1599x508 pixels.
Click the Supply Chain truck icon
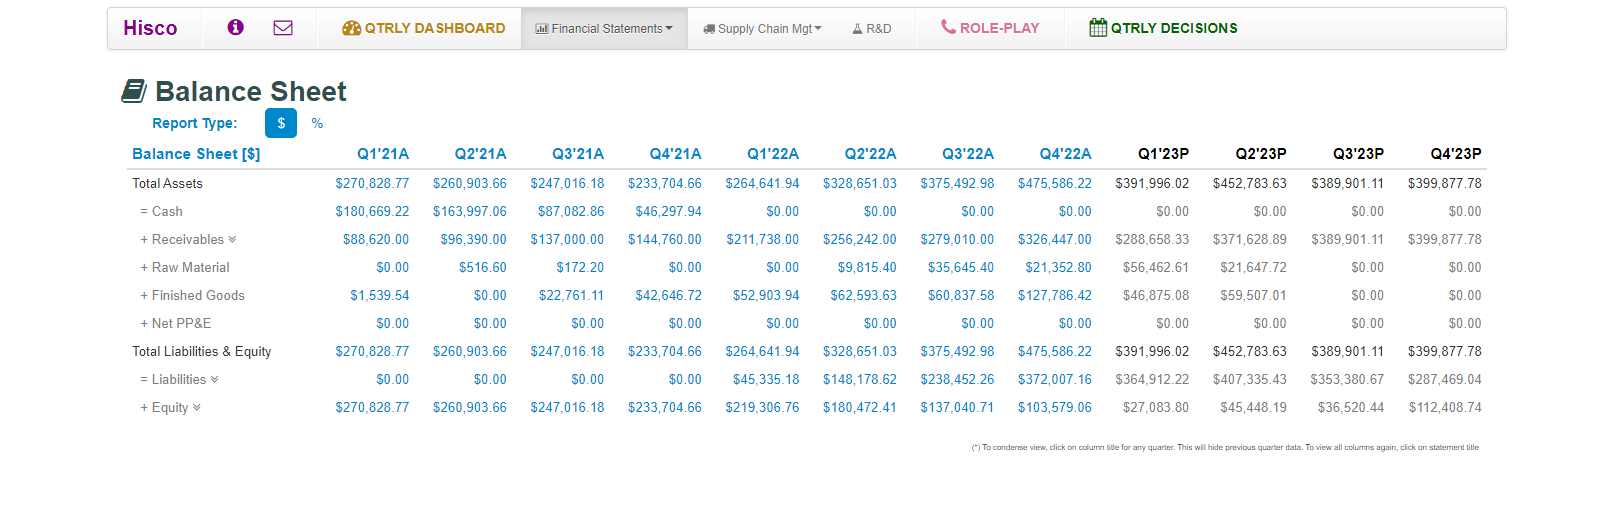[x=709, y=29]
